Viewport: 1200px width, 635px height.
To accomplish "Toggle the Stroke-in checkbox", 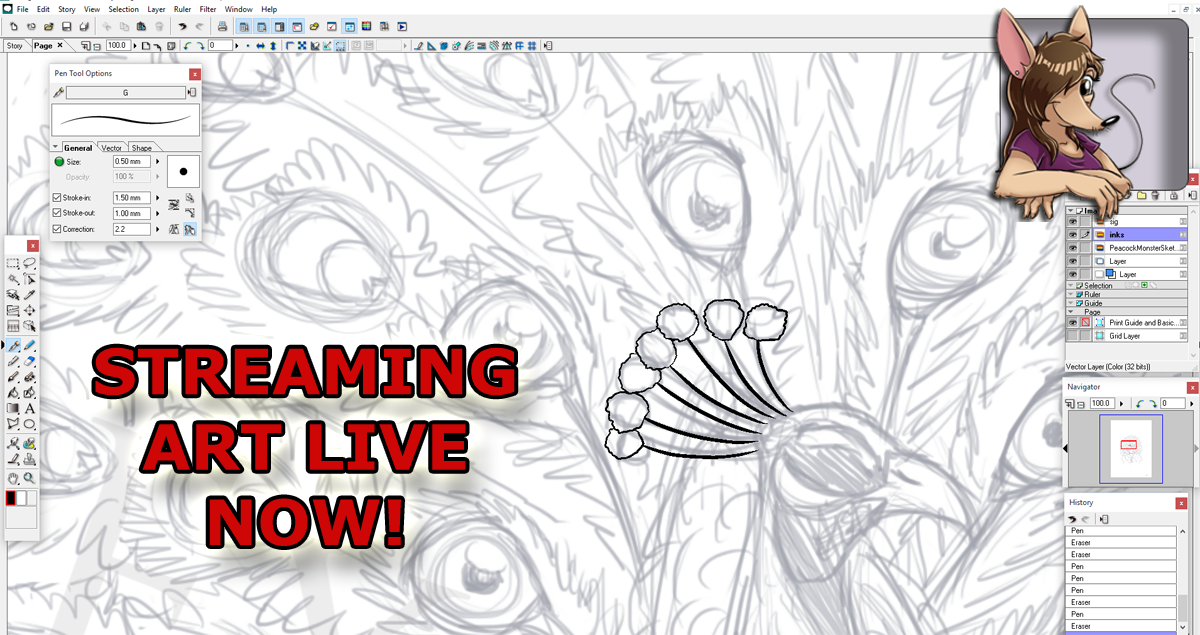I will pyautogui.click(x=57, y=198).
